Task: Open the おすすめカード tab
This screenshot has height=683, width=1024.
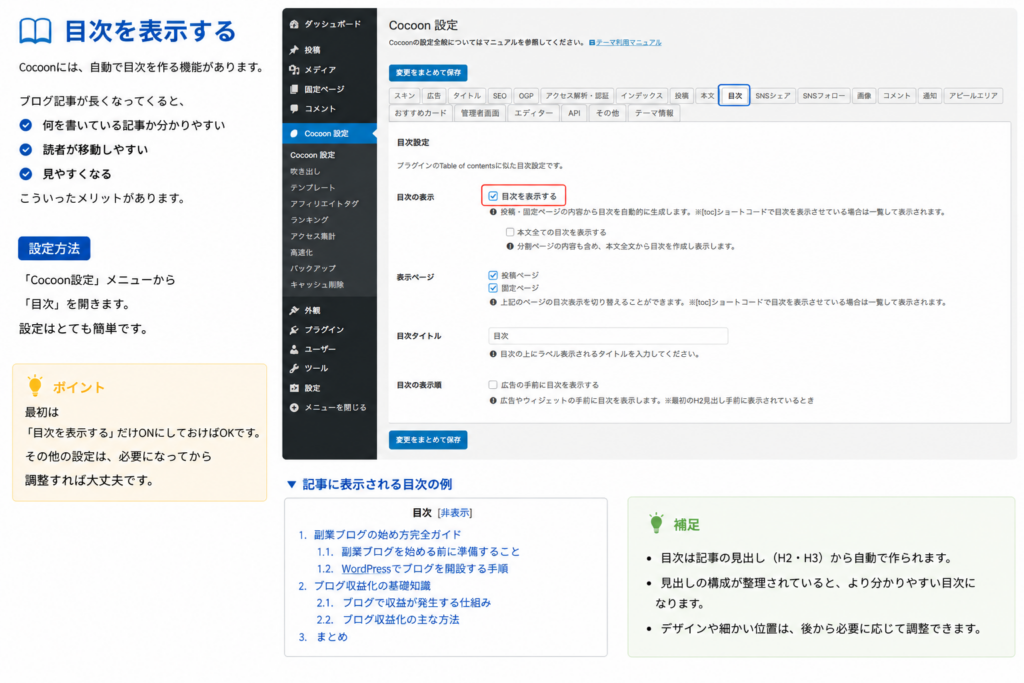Action: click(420, 113)
